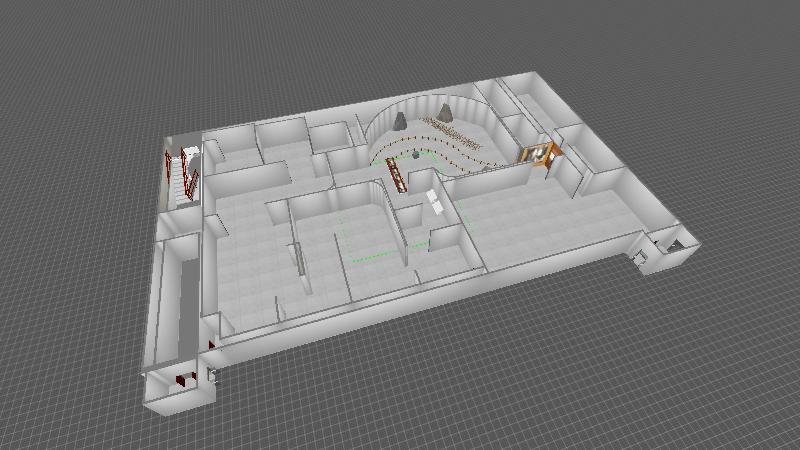Screen dimensions: 800x450
Task: Select the red wooden ladder near the curved room
Action: pyautogui.click(x=396, y=175)
